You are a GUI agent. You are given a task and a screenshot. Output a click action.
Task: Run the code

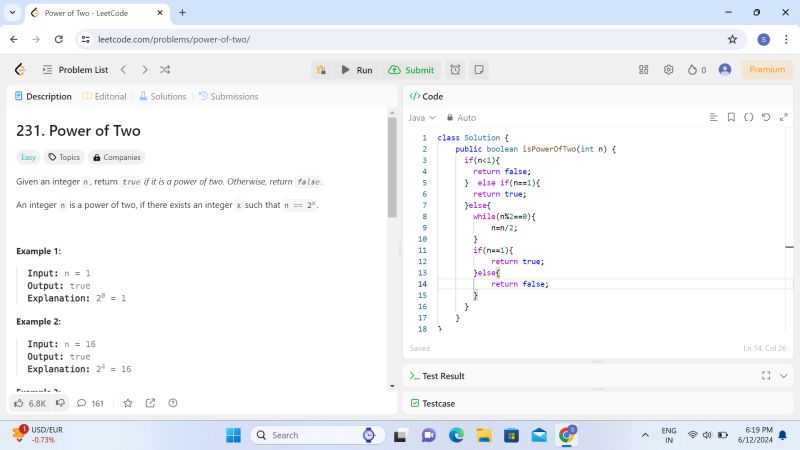357,70
